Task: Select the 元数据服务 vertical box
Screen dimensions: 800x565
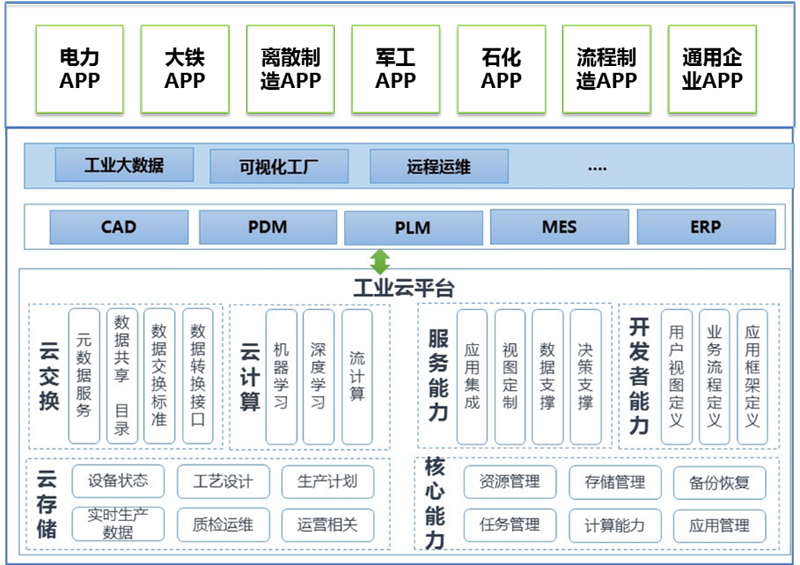Action: pyautogui.click(x=84, y=376)
